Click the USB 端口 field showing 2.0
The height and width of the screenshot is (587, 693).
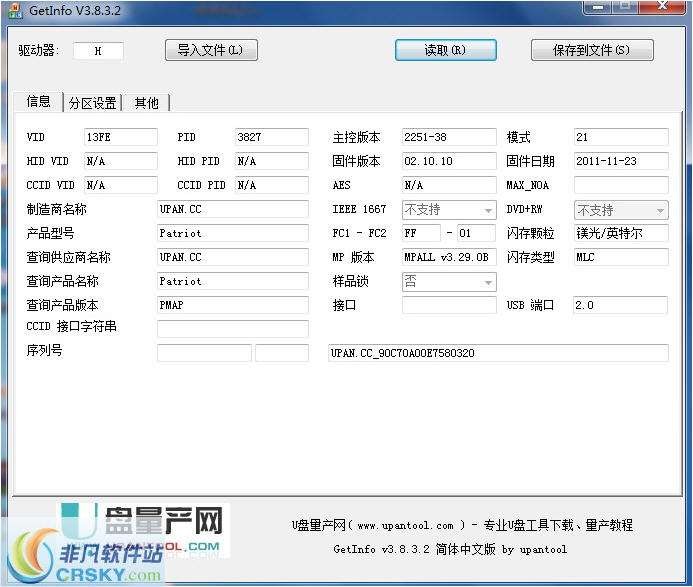pos(620,305)
